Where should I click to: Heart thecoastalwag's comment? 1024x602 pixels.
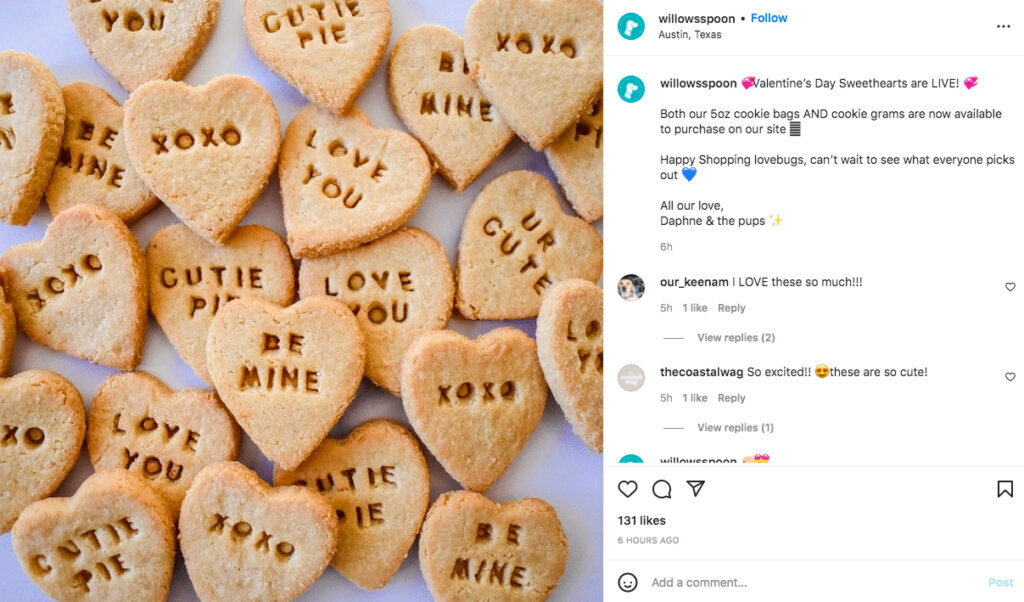1010,377
